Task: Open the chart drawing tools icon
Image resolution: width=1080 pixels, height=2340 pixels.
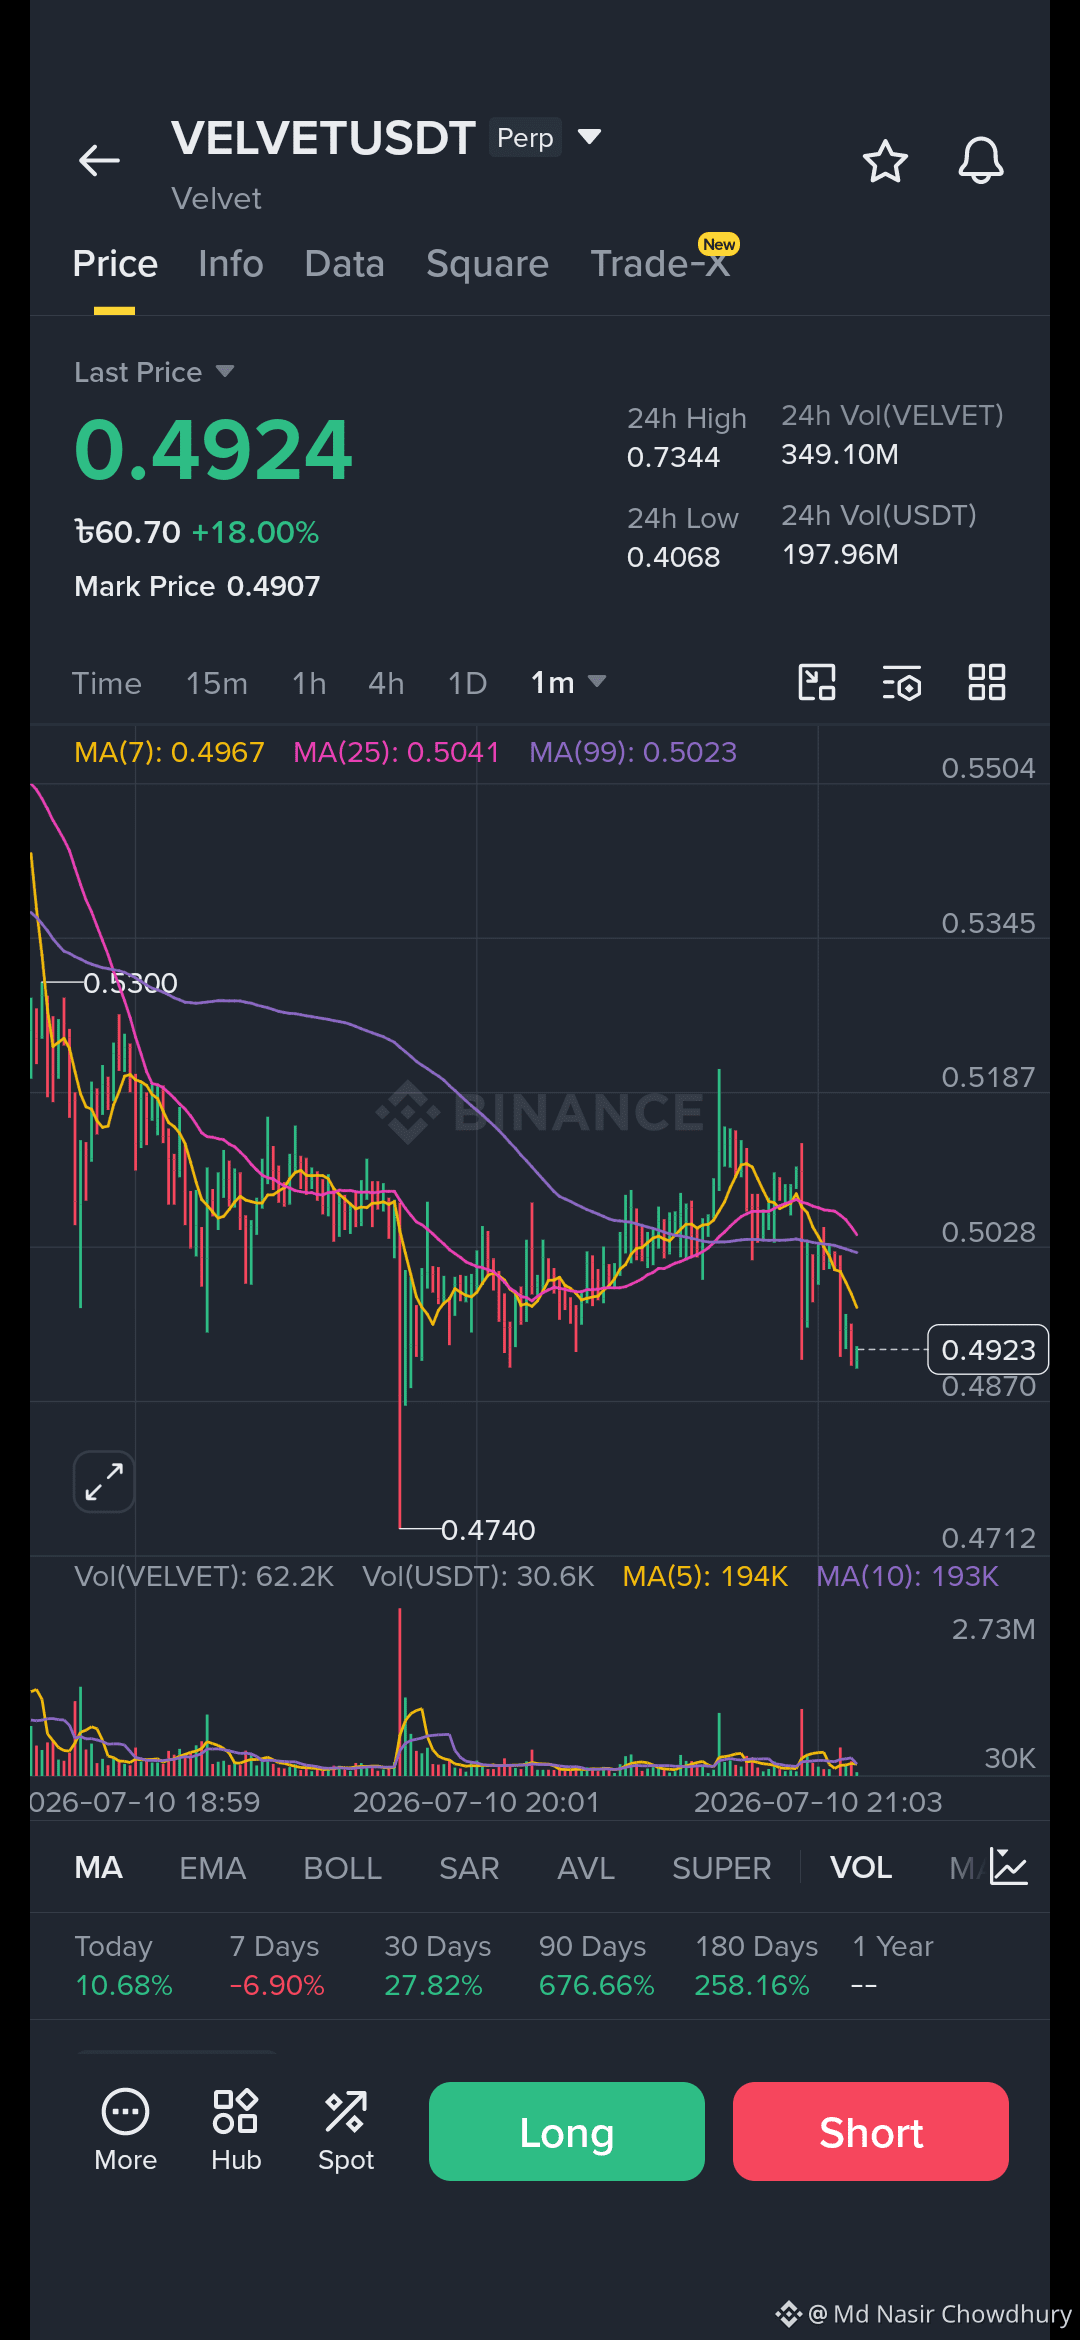Action: (817, 682)
